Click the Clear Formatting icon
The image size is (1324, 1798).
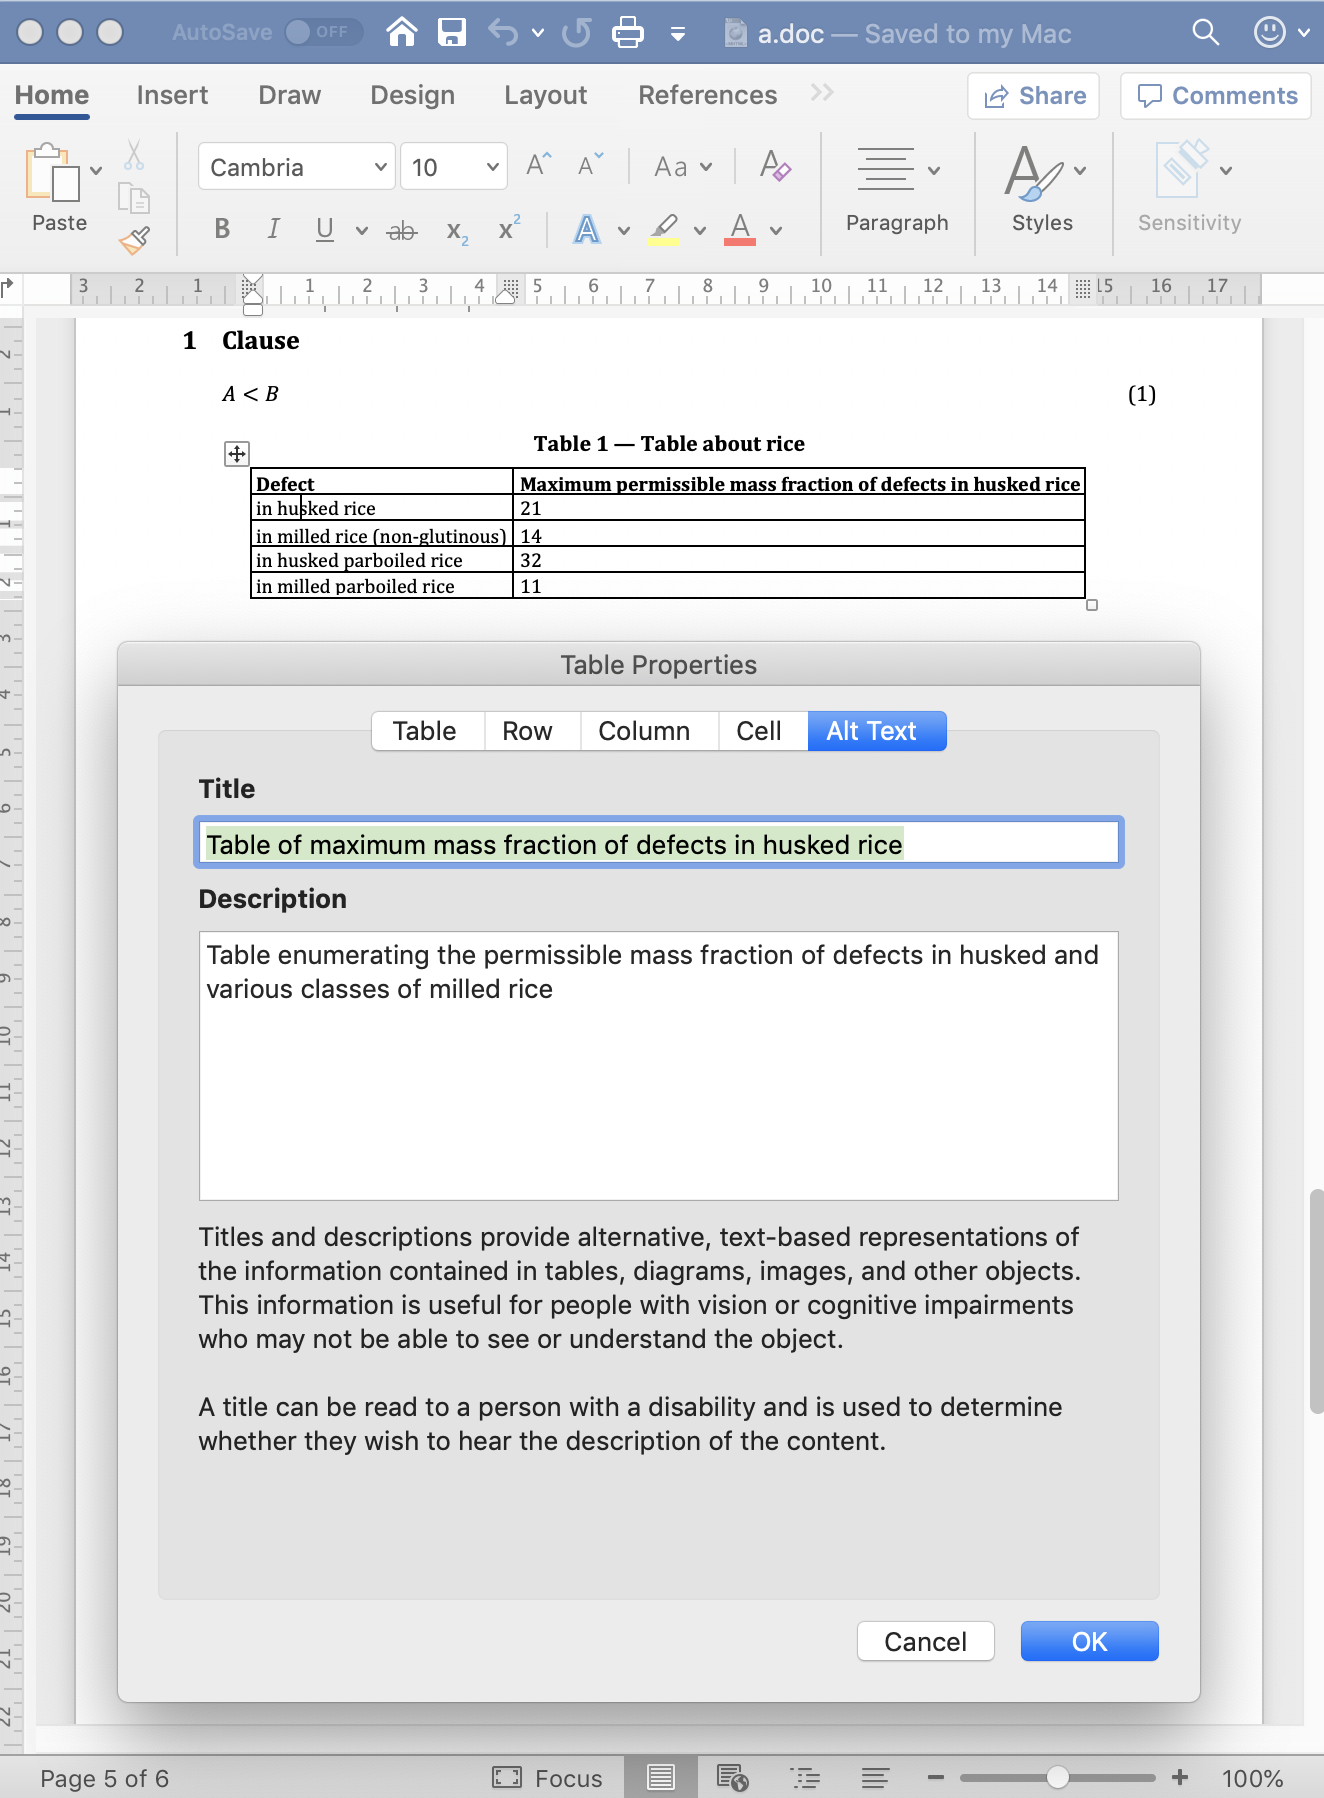click(x=775, y=166)
